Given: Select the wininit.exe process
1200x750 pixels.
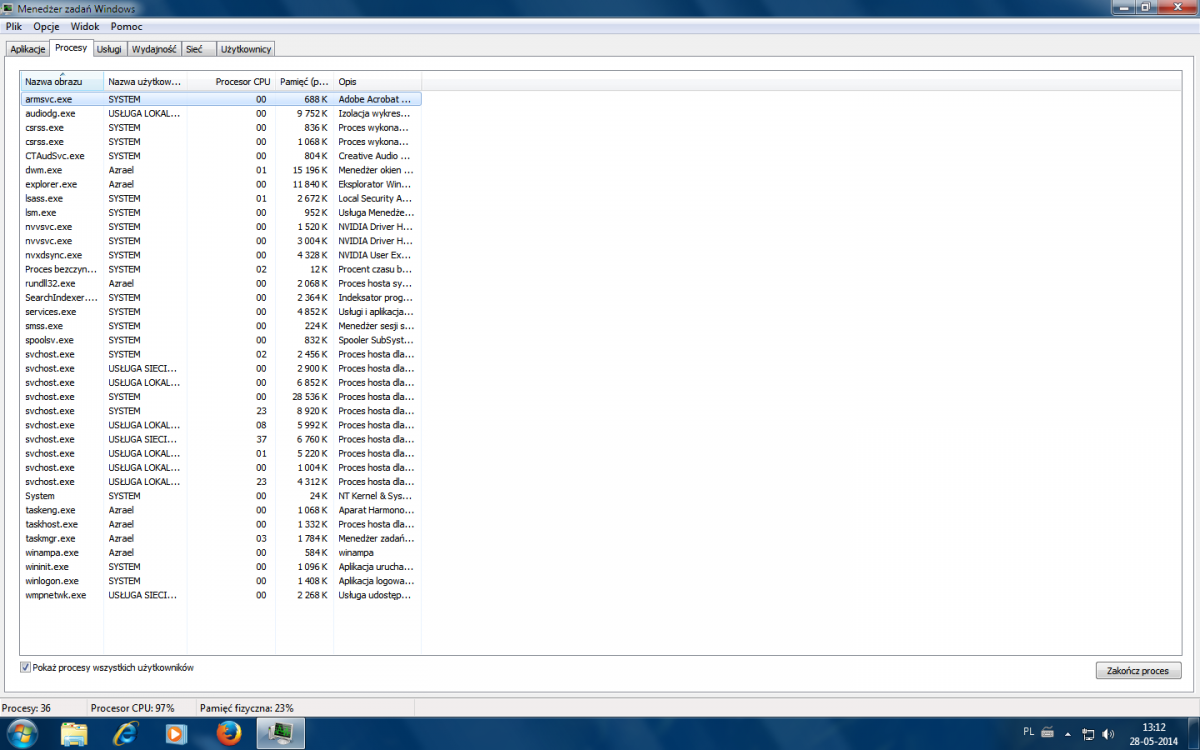Looking at the screenshot, I should (221, 566).
